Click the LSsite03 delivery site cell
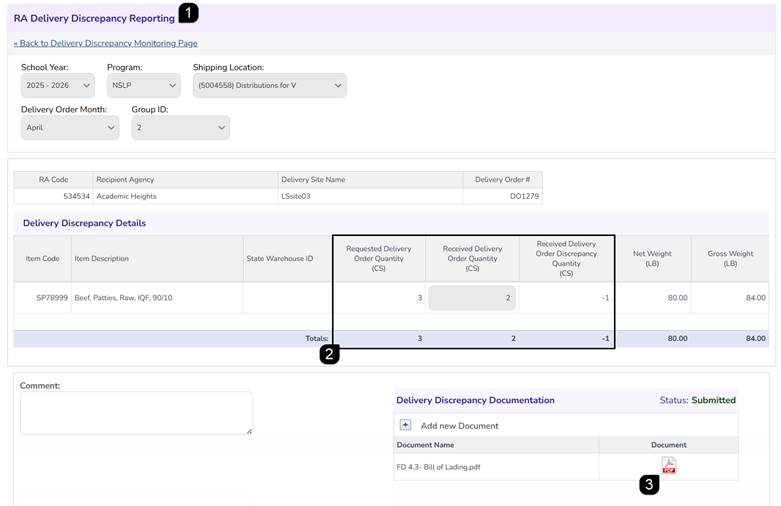Image resolution: width=781 pixels, height=506 pixels. point(370,196)
